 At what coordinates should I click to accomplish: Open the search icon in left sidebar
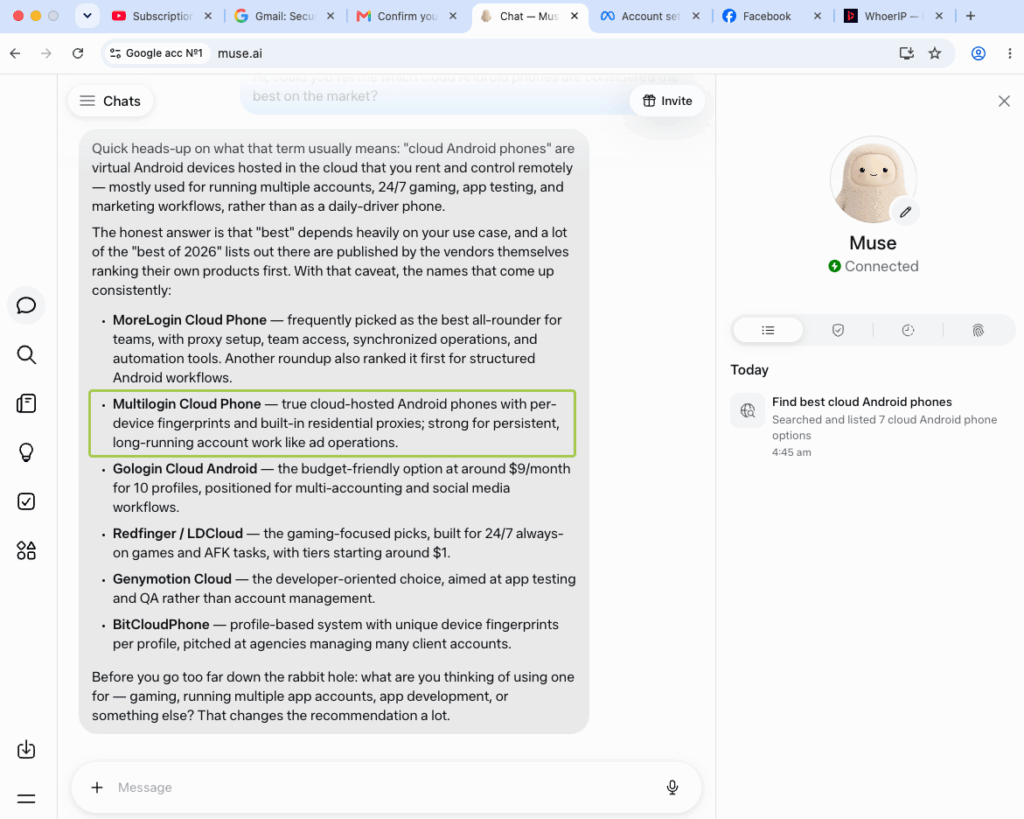pyautogui.click(x=26, y=355)
